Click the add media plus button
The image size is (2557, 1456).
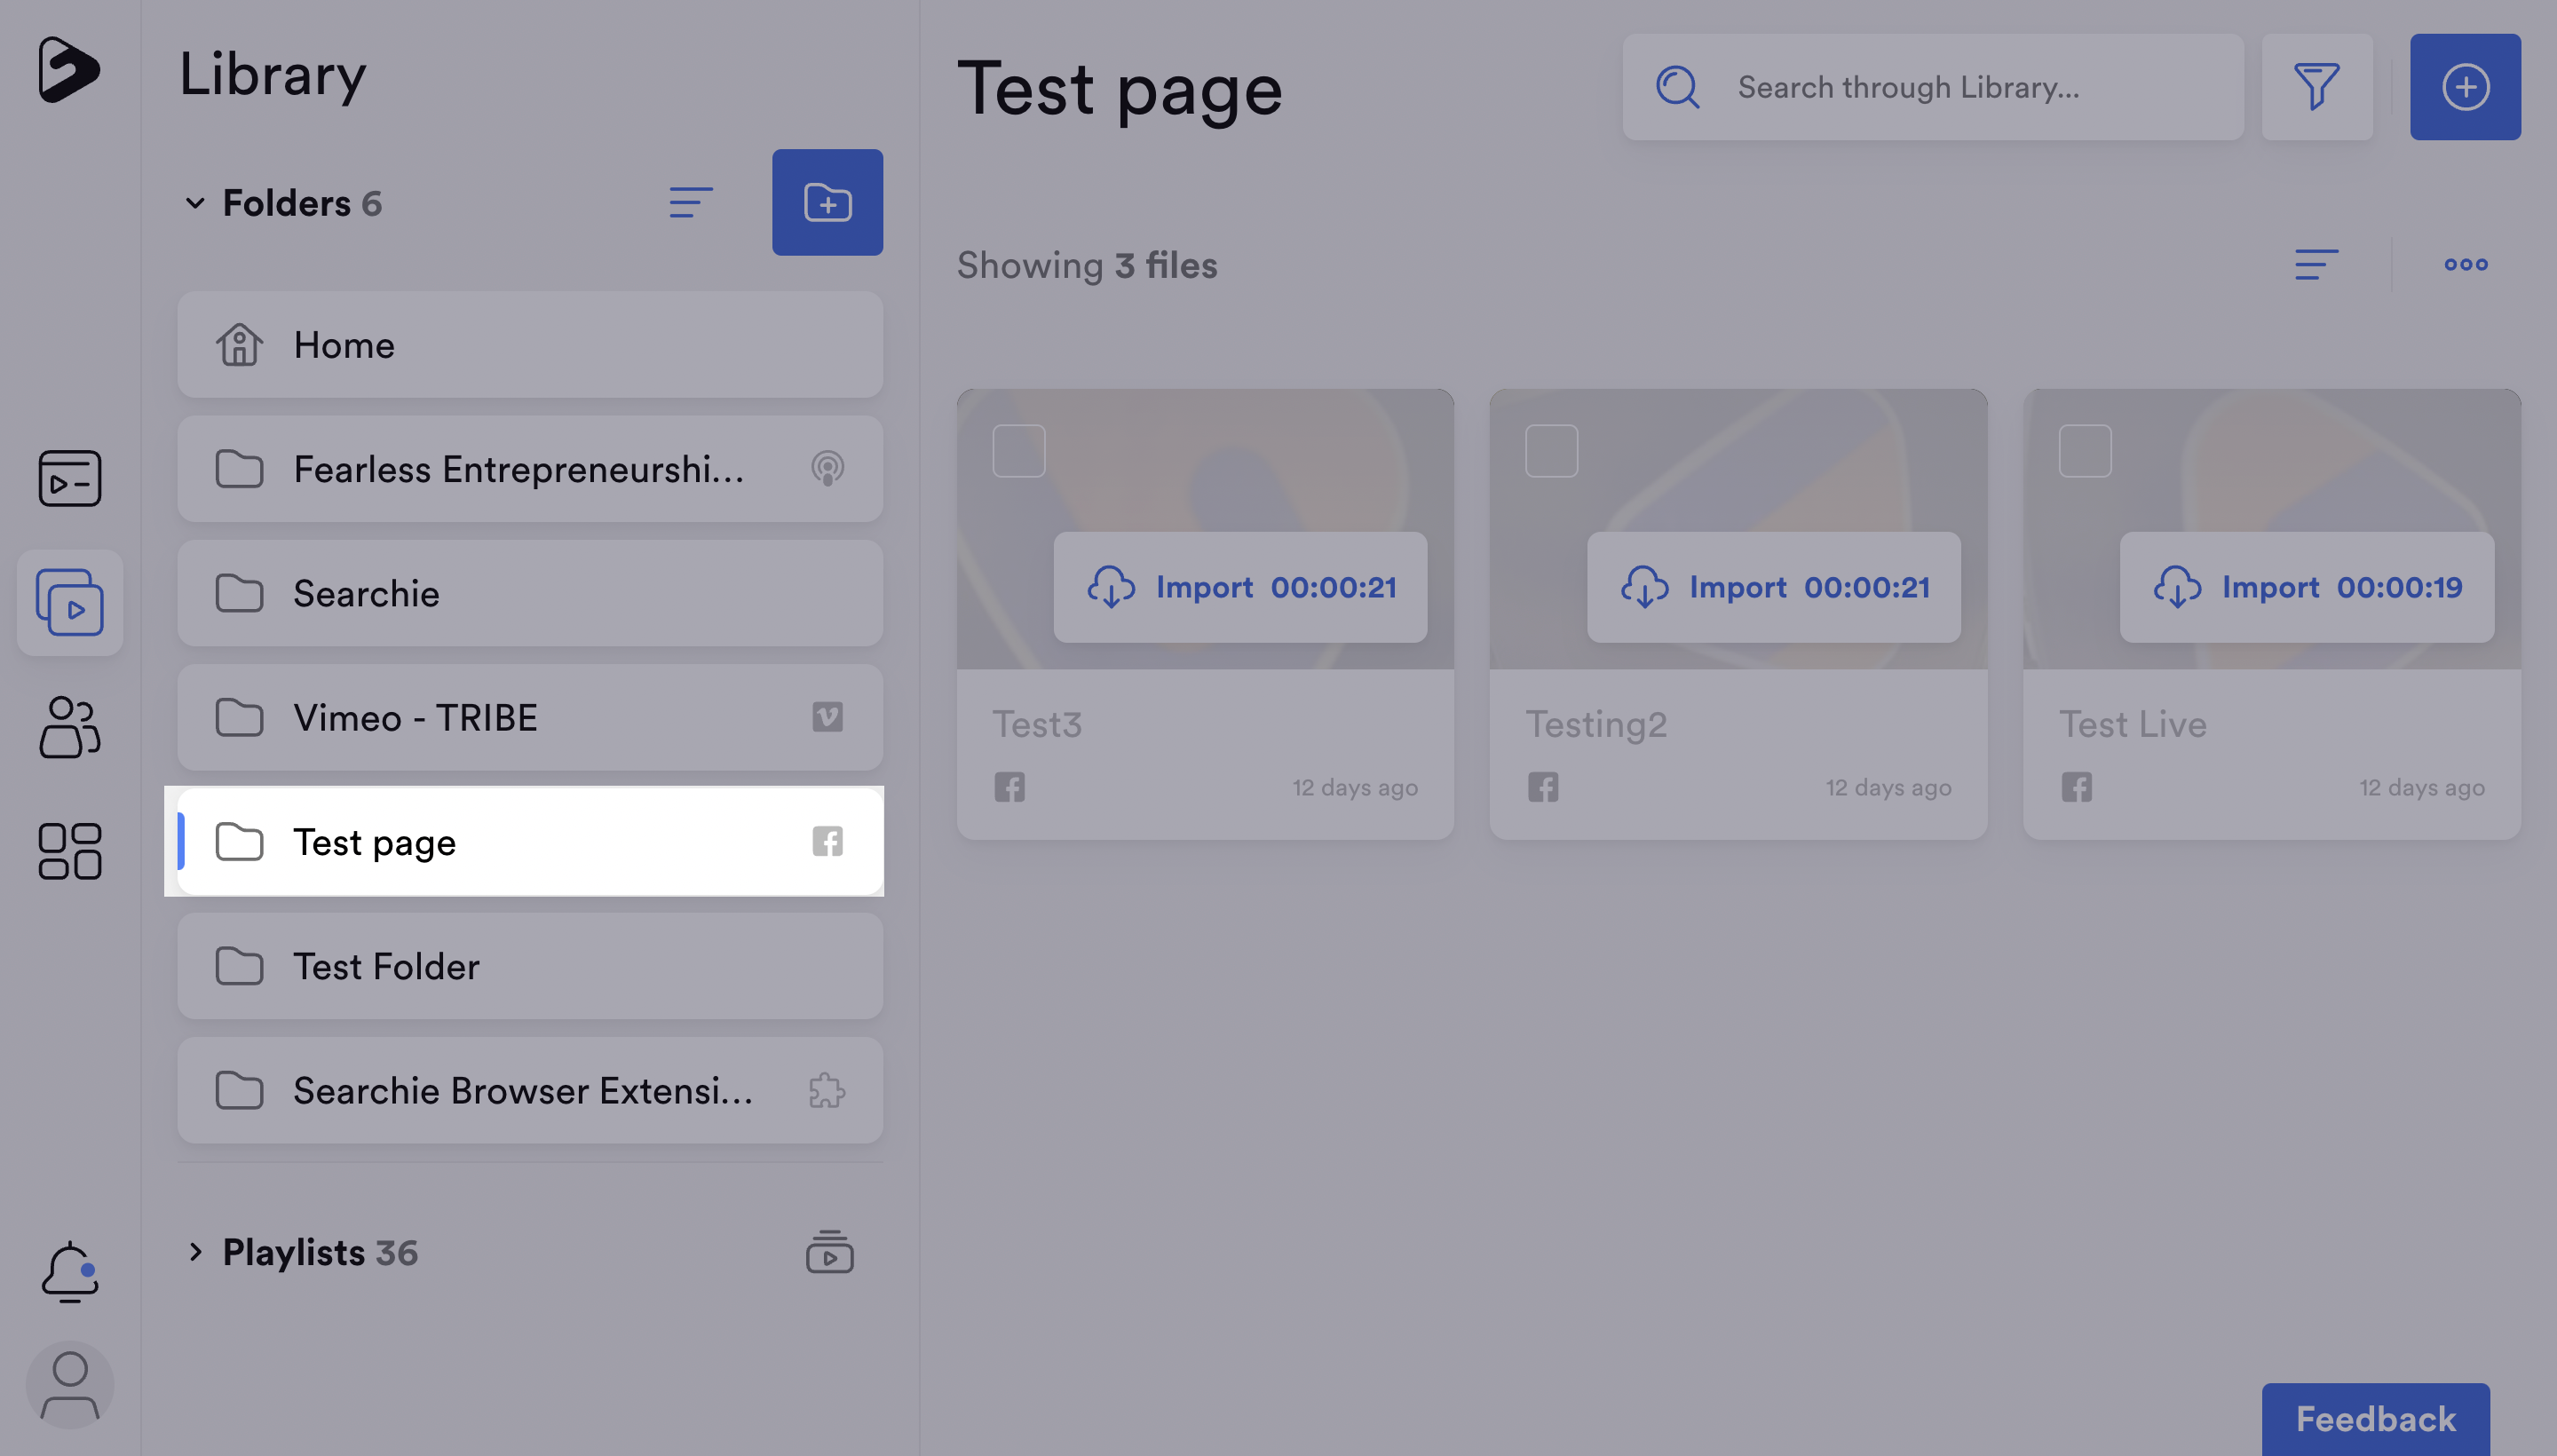click(x=2465, y=87)
